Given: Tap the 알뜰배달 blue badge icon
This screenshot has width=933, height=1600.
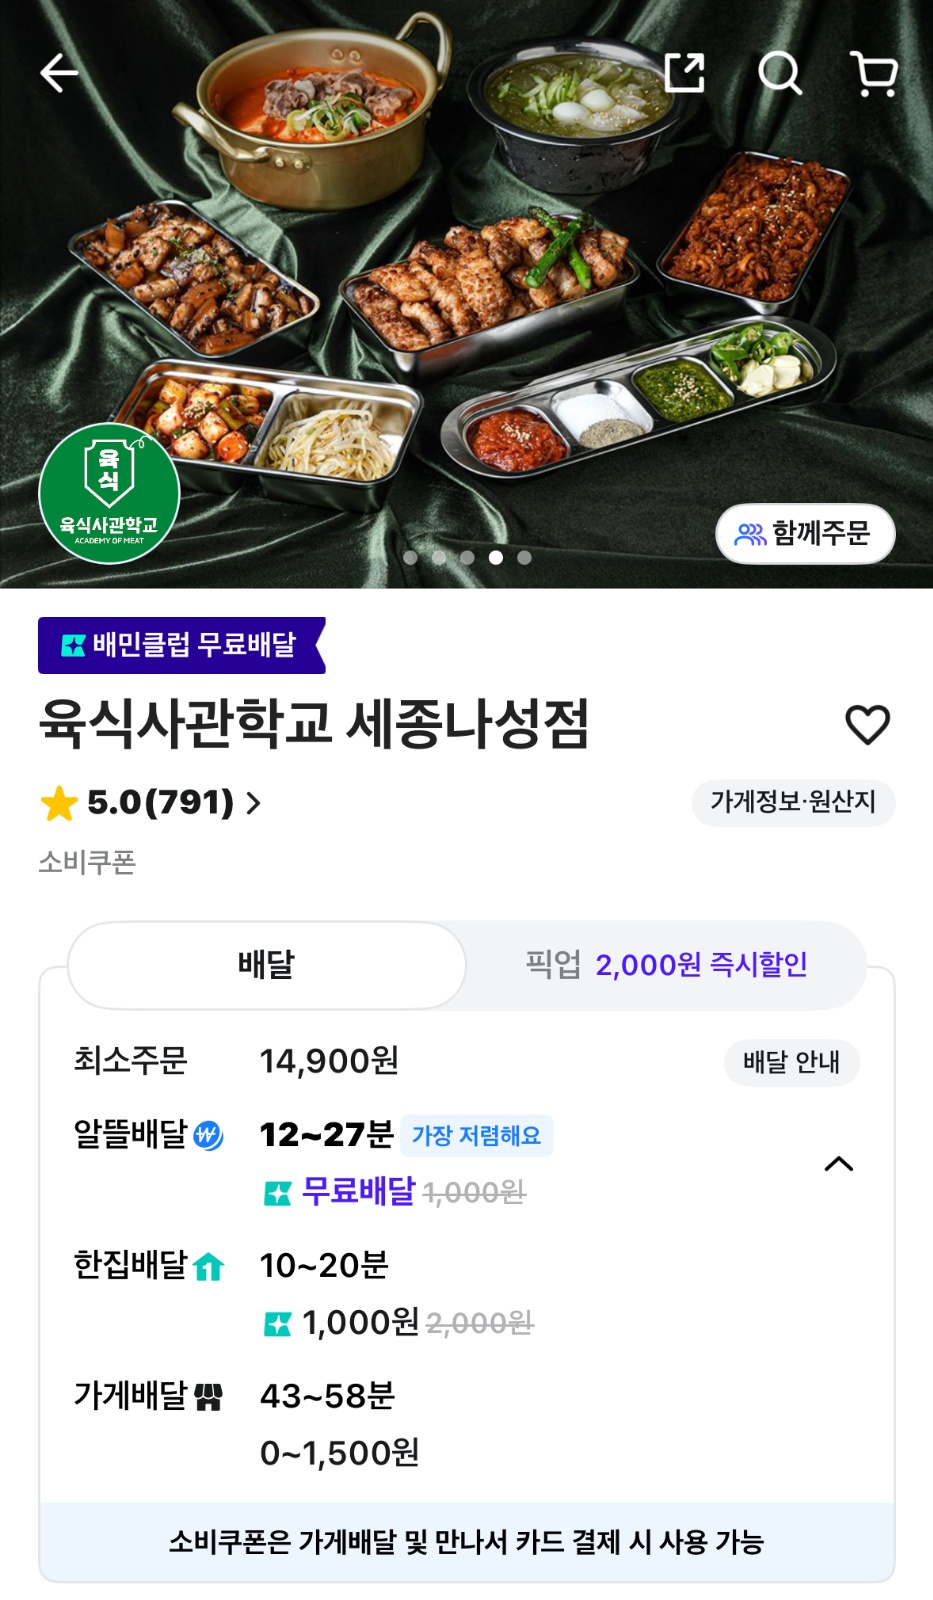Looking at the screenshot, I should [208, 1136].
